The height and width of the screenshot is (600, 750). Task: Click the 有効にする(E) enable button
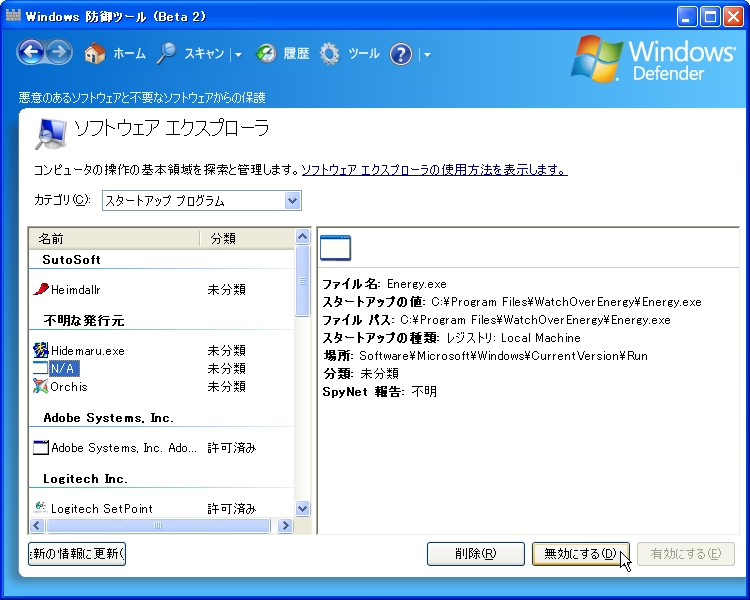pyautogui.click(x=686, y=554)
